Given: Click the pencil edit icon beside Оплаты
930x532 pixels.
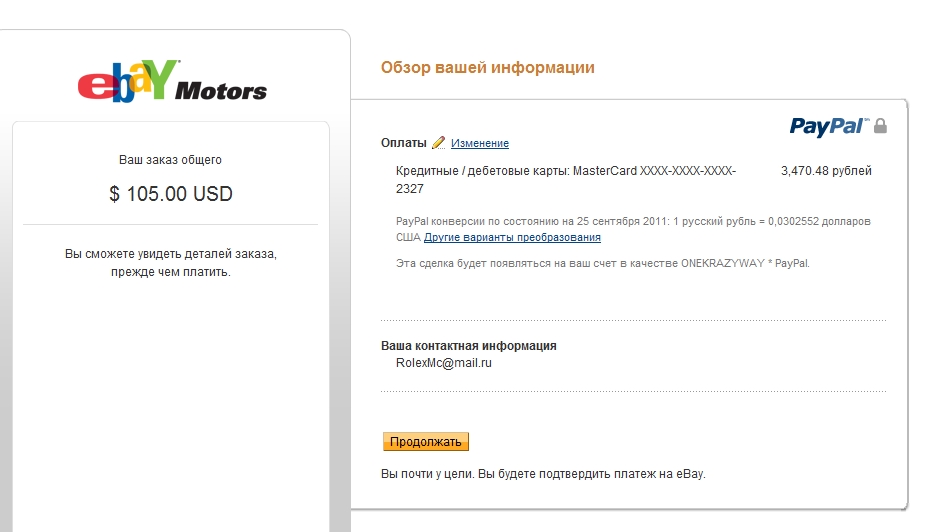Looking at the screenshot, I should (x=438, y=143).
